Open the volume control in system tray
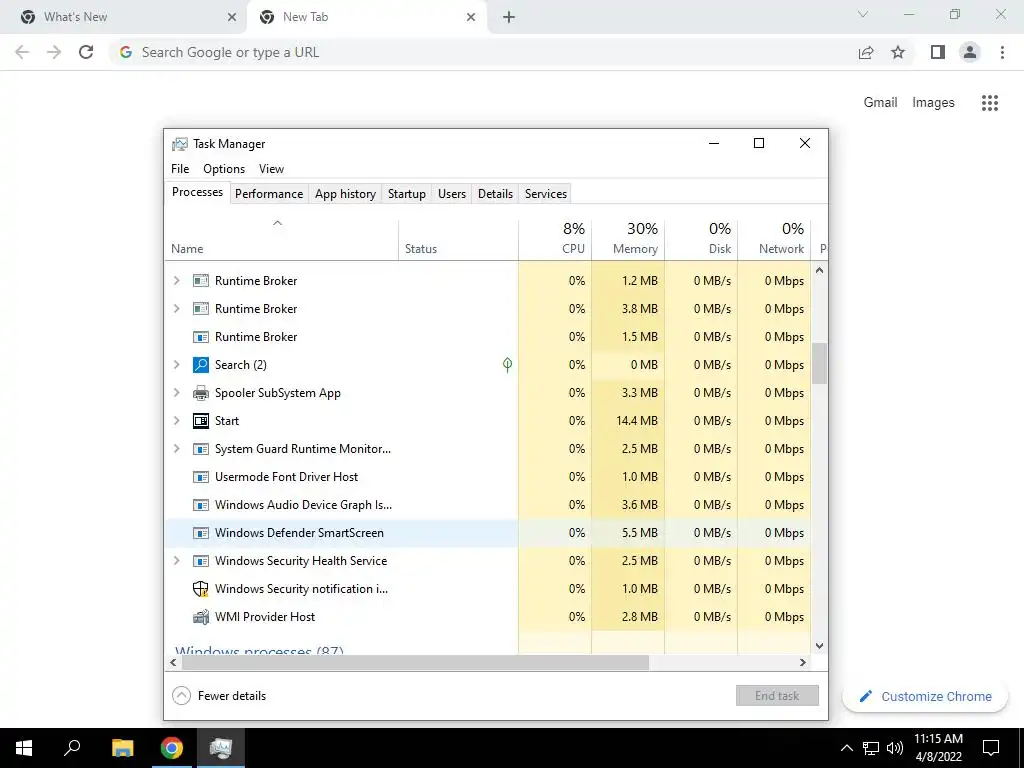The width and height of the screenshot is (1024, 768). [895, 748]
